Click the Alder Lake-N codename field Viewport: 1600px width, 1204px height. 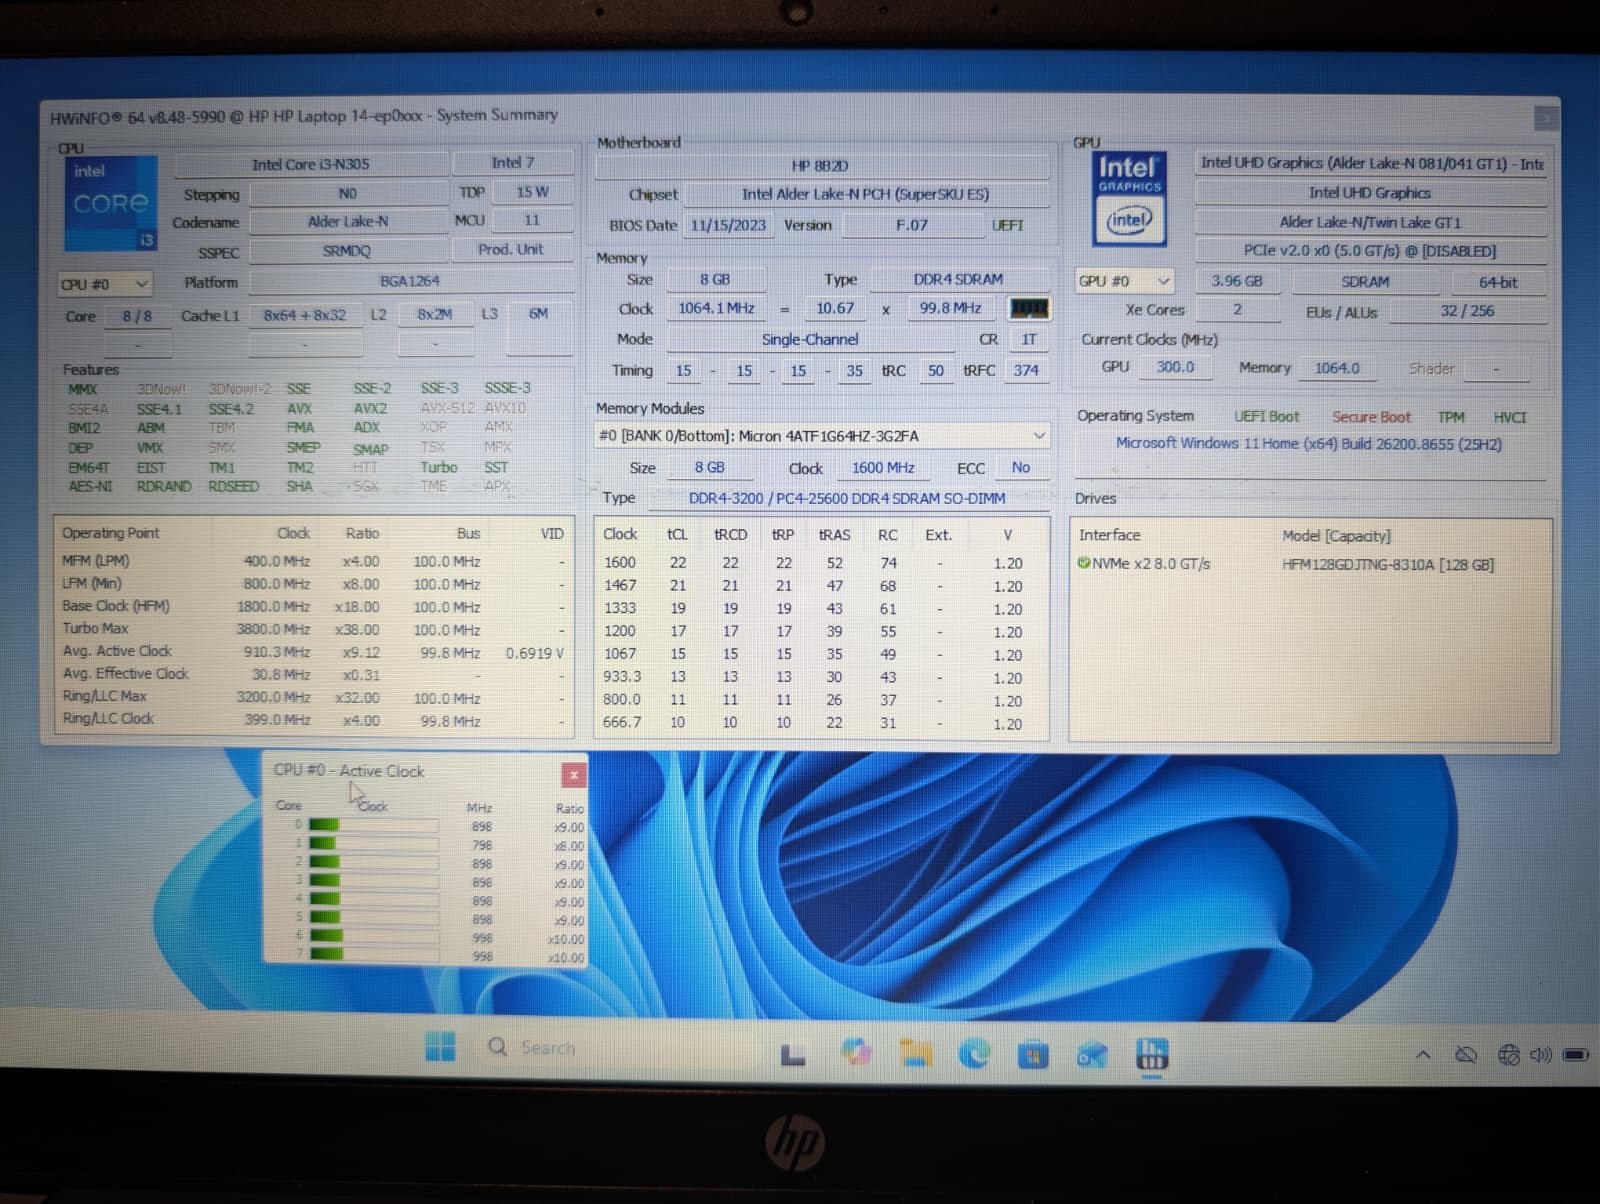348,222
